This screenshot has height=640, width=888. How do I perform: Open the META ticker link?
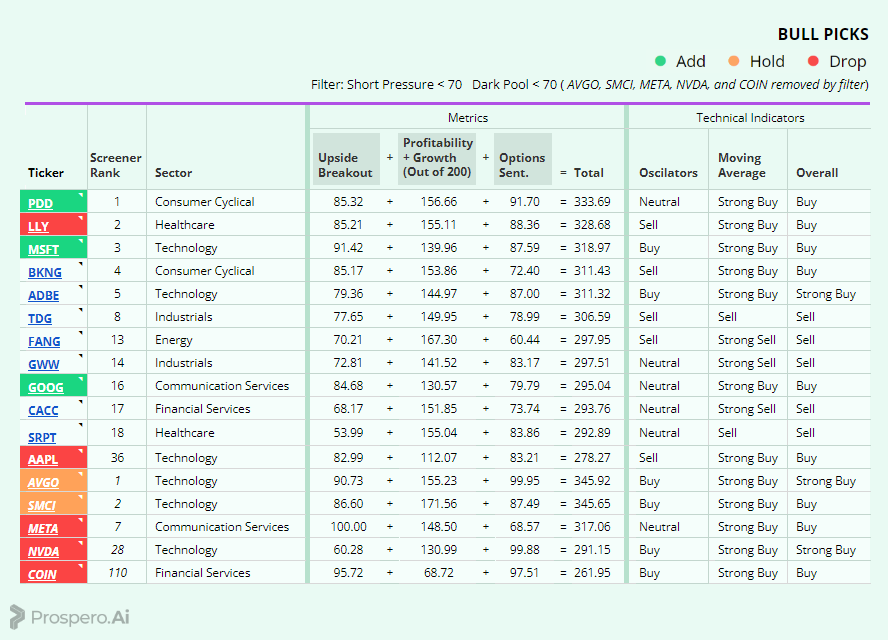click(x=43, y=528)
